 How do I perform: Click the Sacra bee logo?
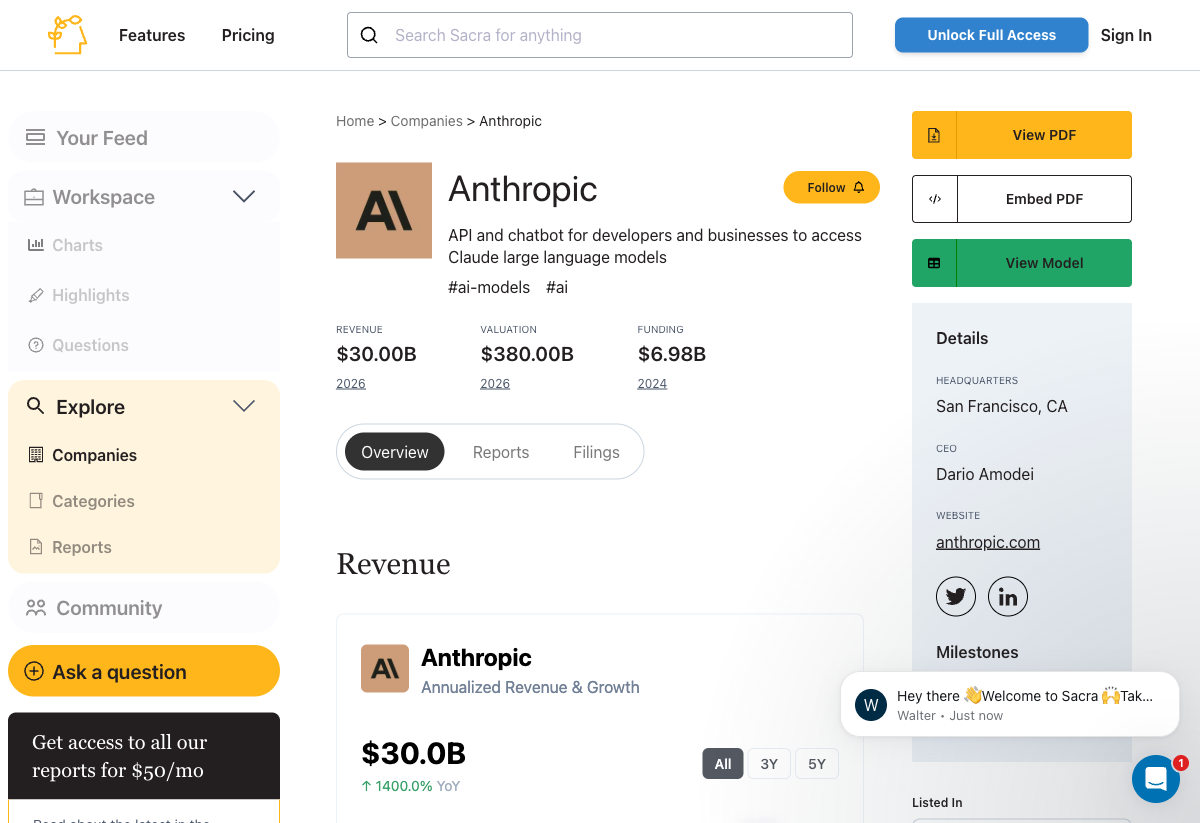pyautogui.click(x=66, y=35)
